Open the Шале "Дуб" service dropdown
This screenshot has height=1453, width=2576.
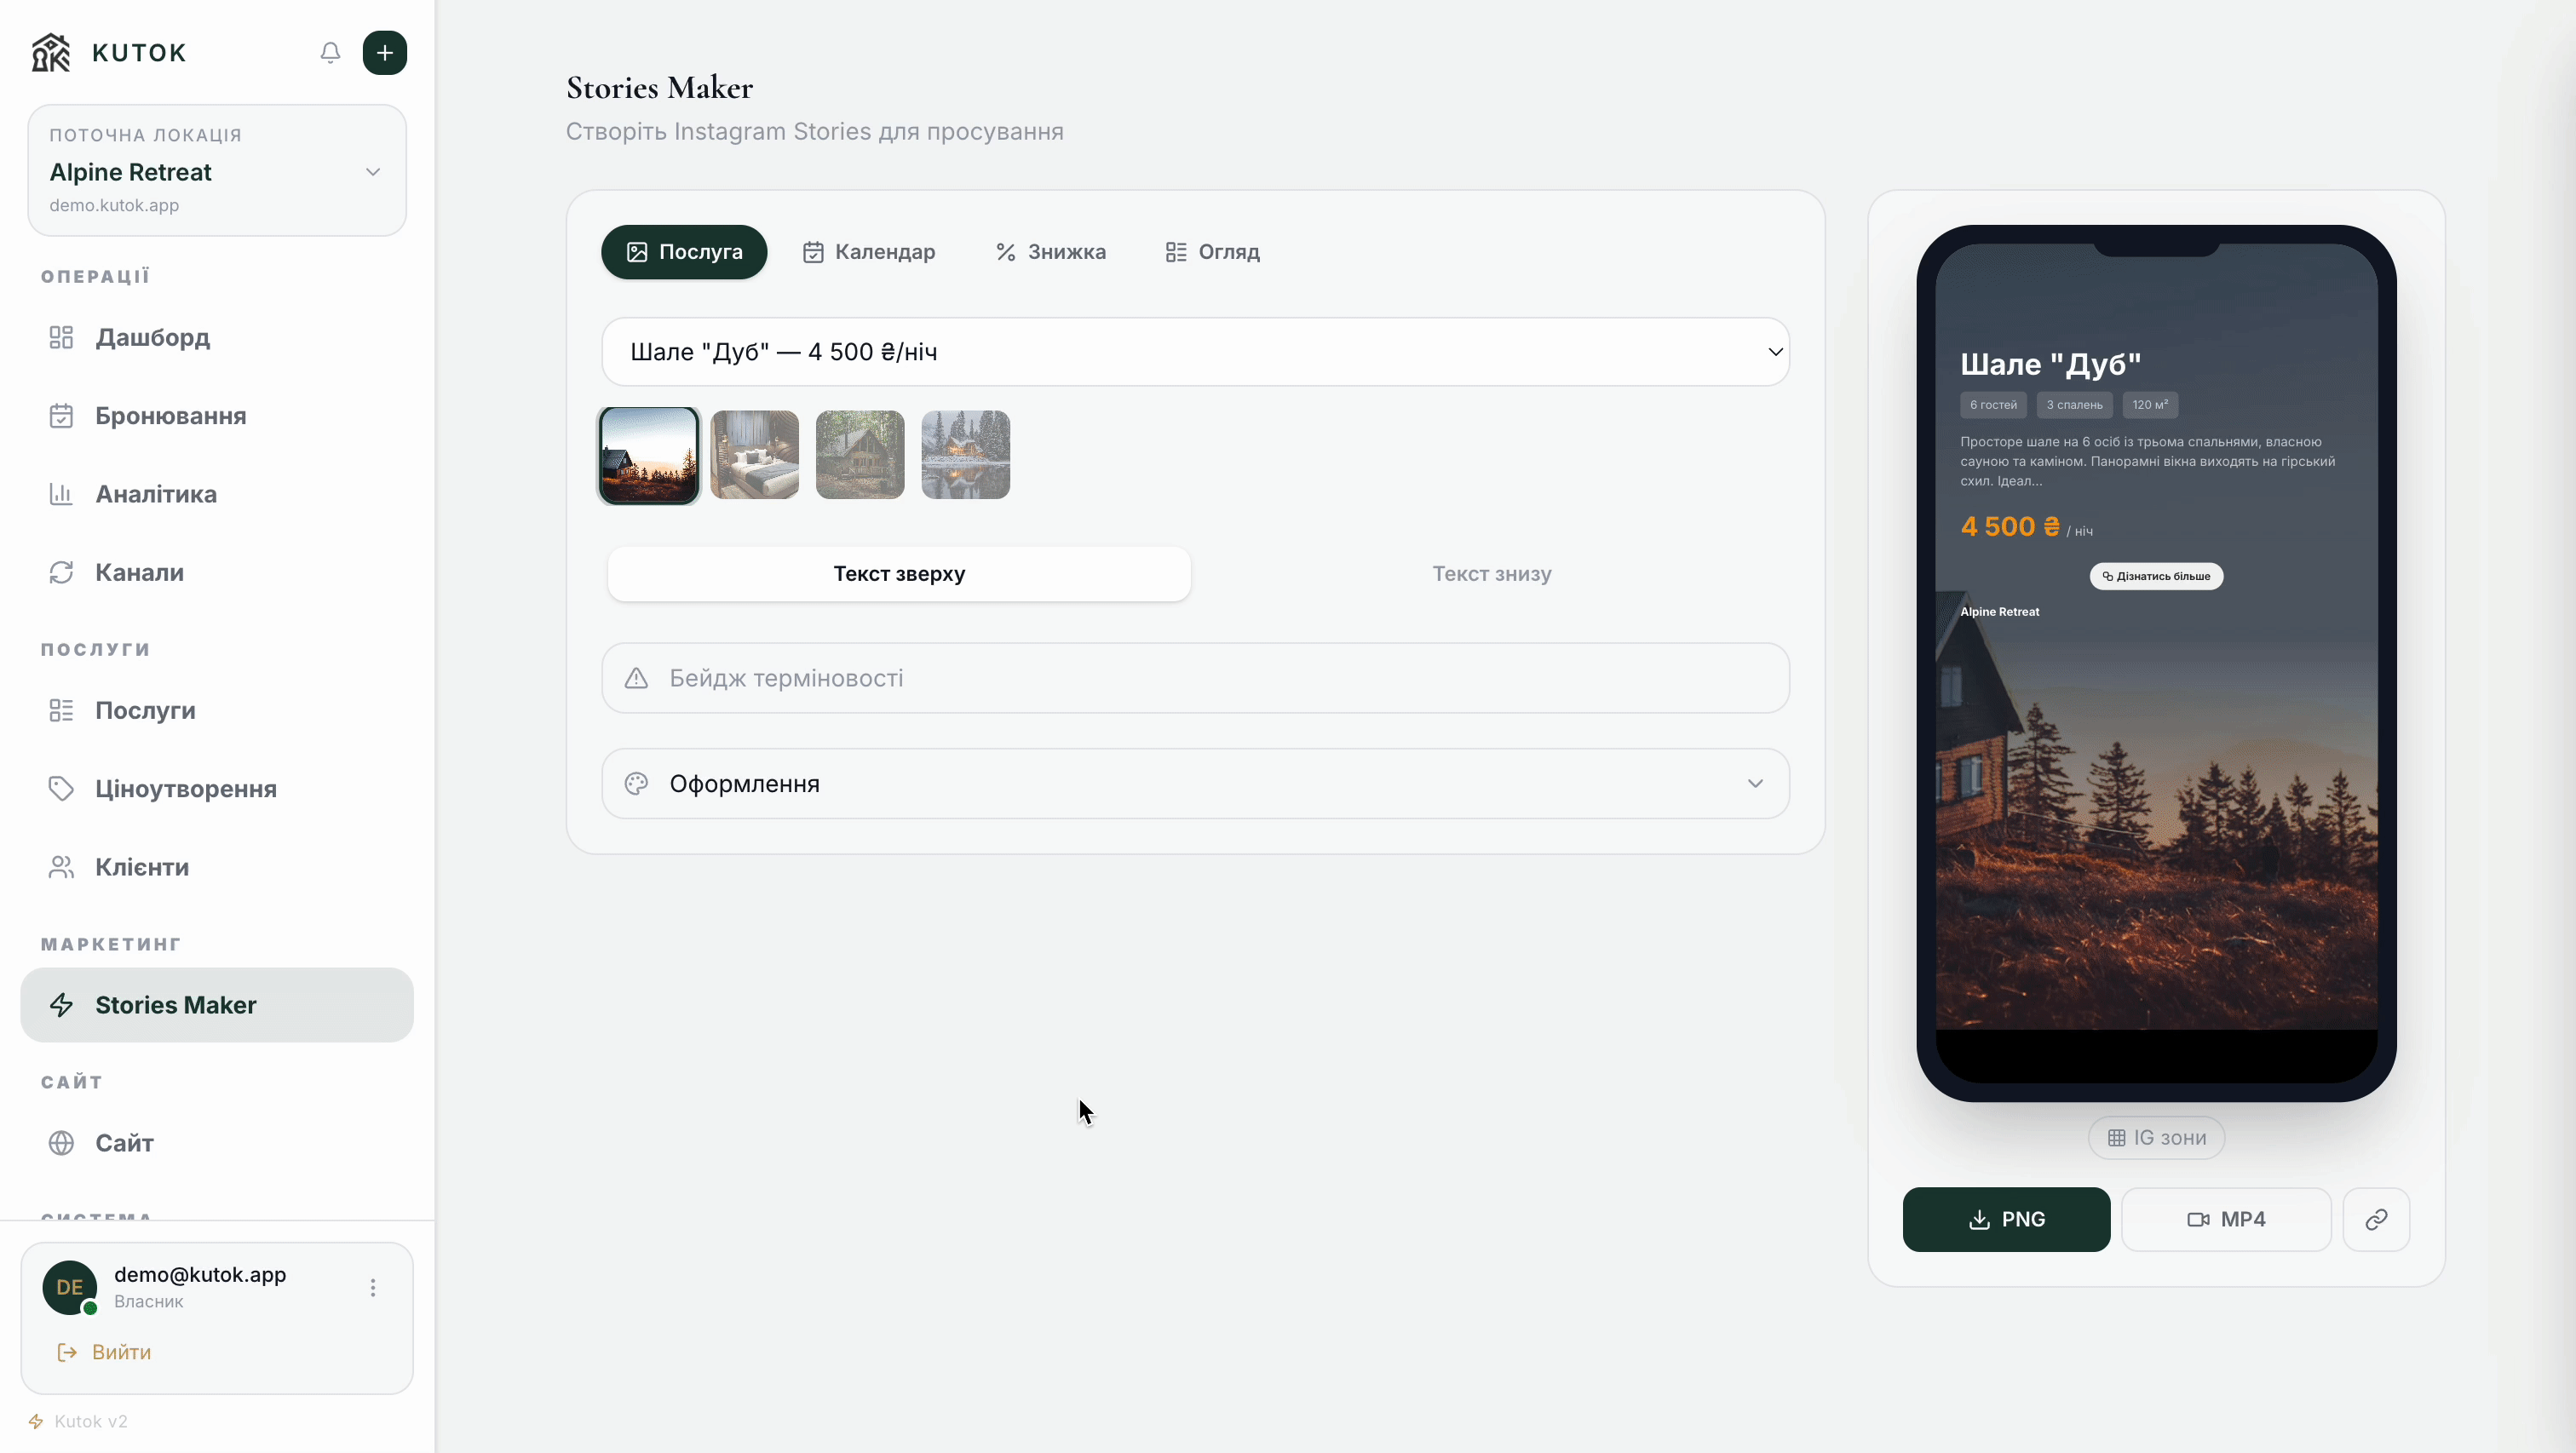coord(1195,352)
